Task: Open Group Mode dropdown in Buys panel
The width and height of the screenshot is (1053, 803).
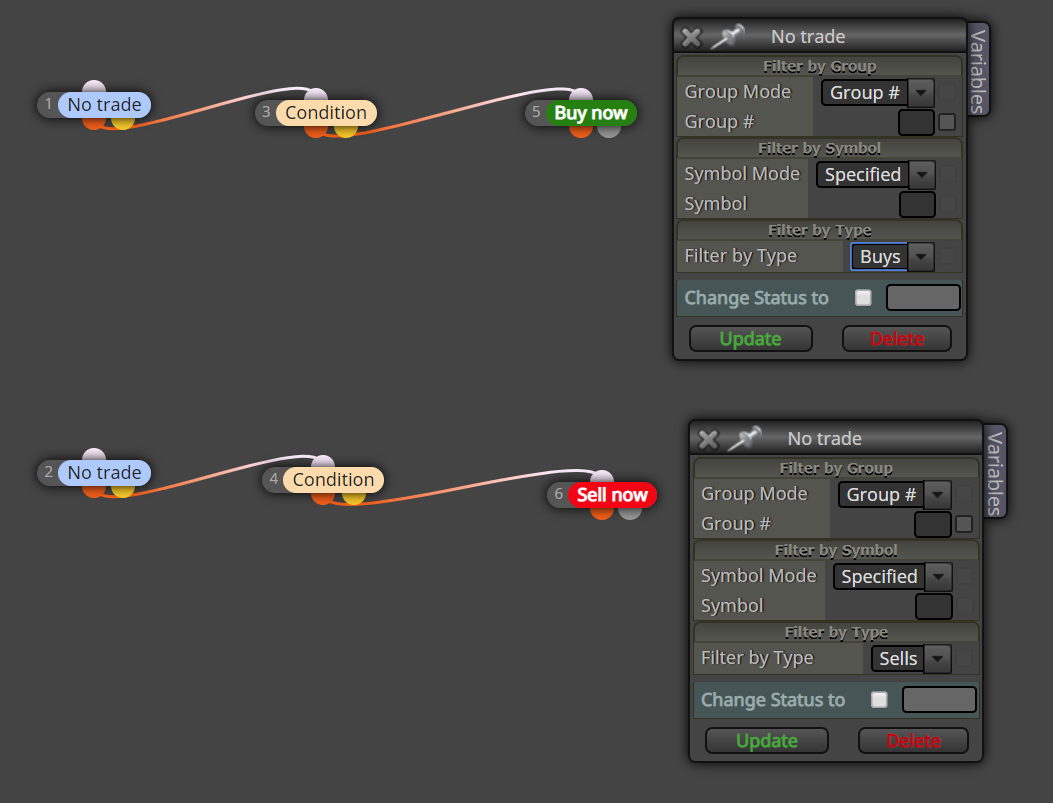Action: coord(878,93)
